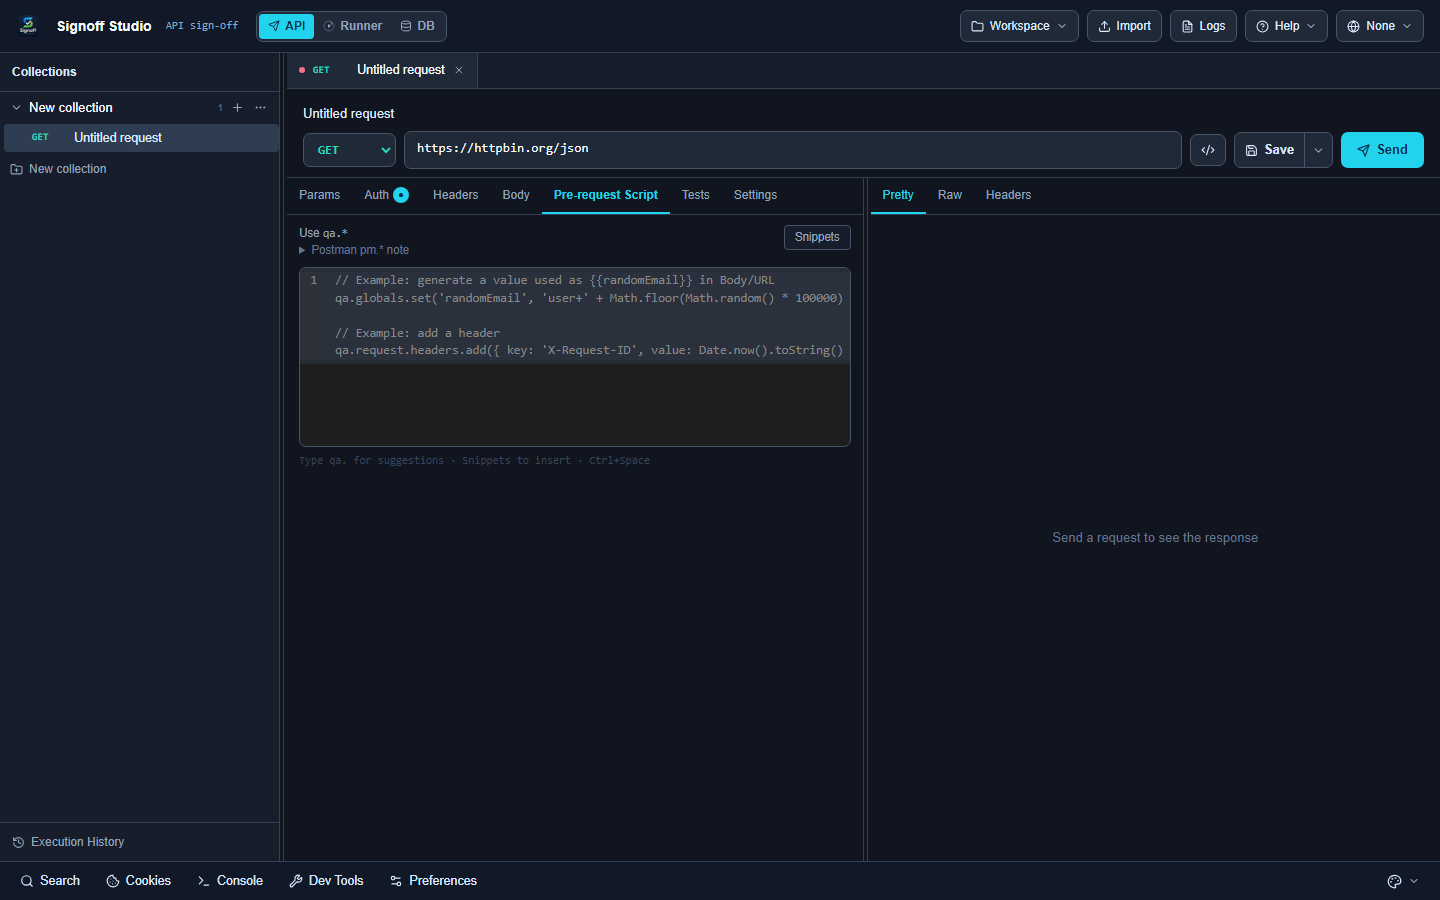Open the Workspace dropdown
Screen dimensions: 1440x900
pos(1019,26)
